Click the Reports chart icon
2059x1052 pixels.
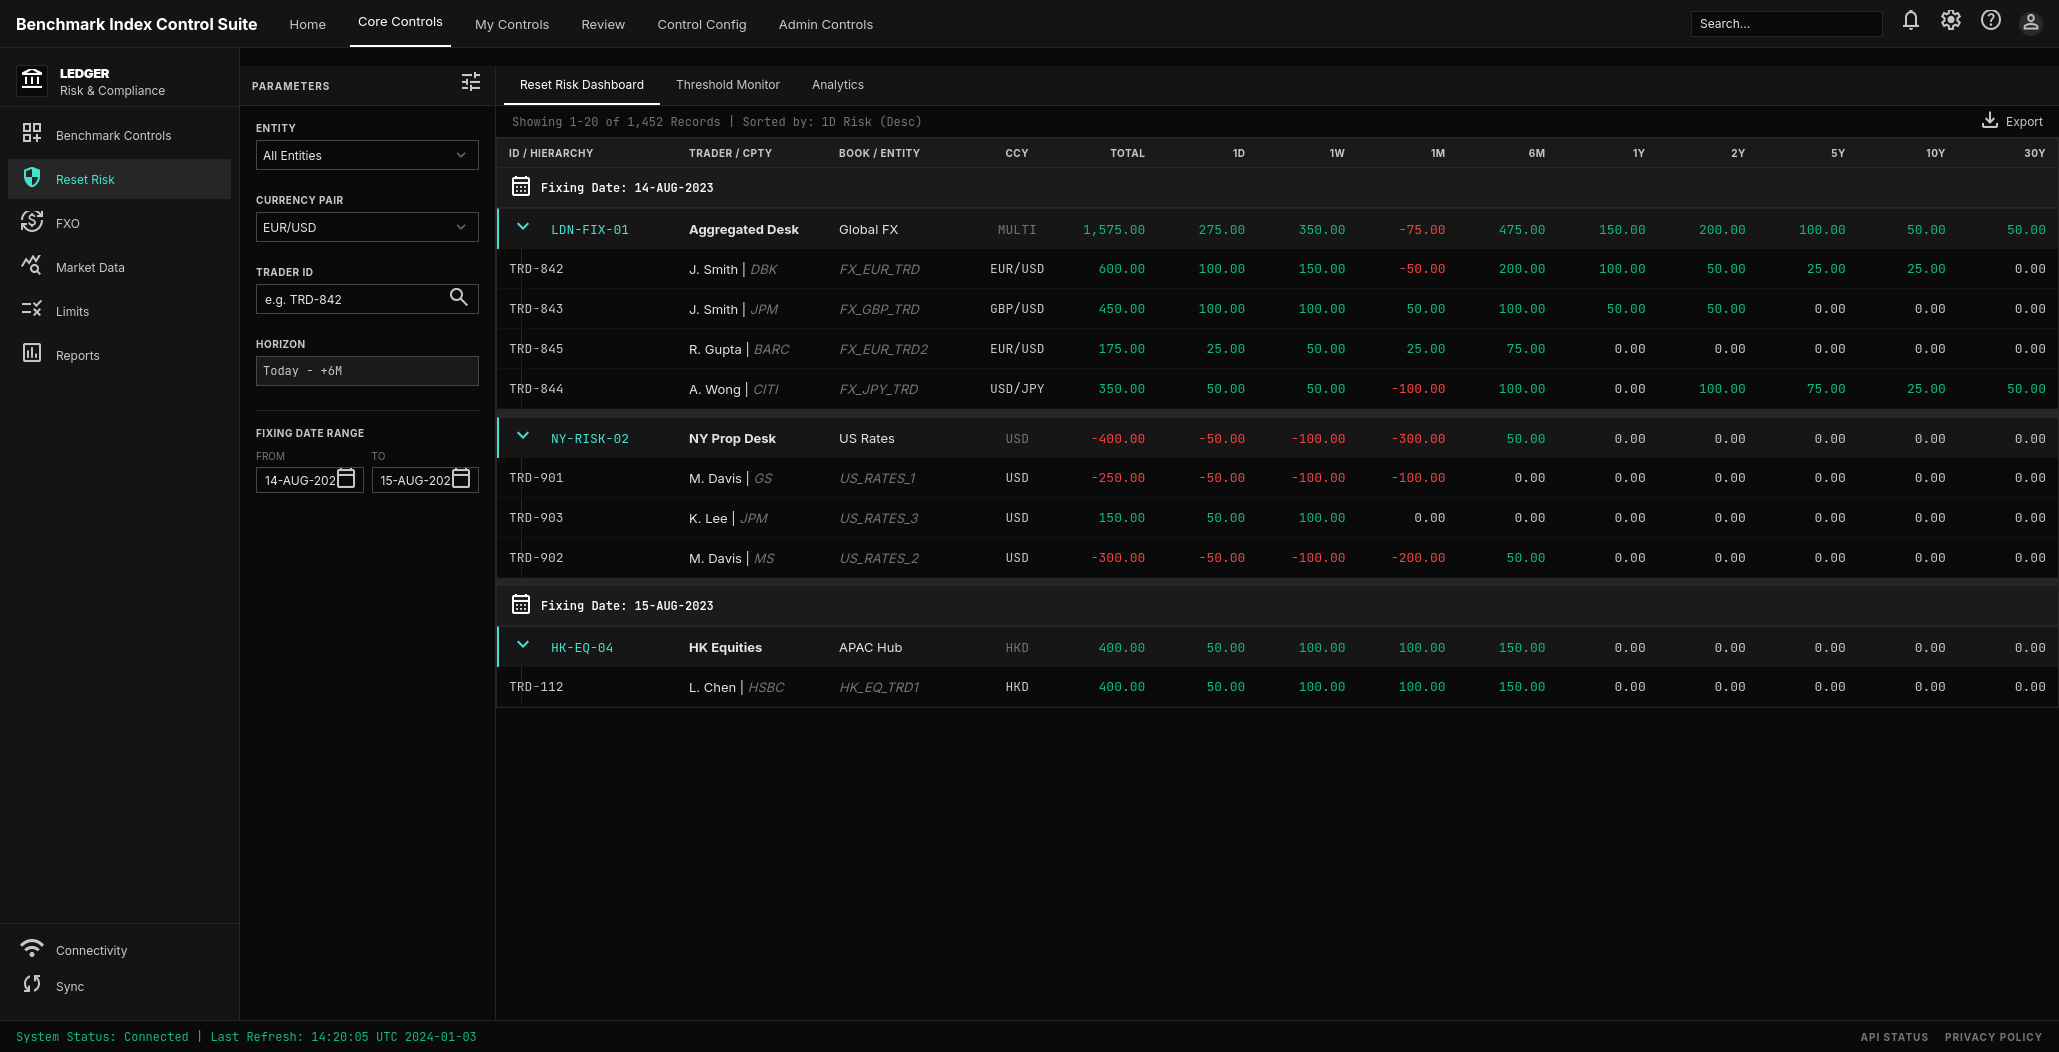32,353
